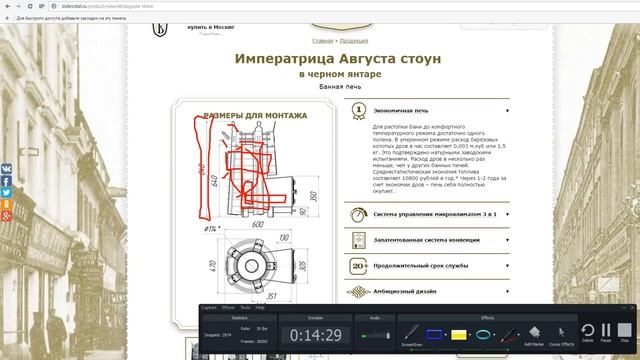Screen dimensions: 640x360
Task: Stop the screen recording
Action: 624,332
